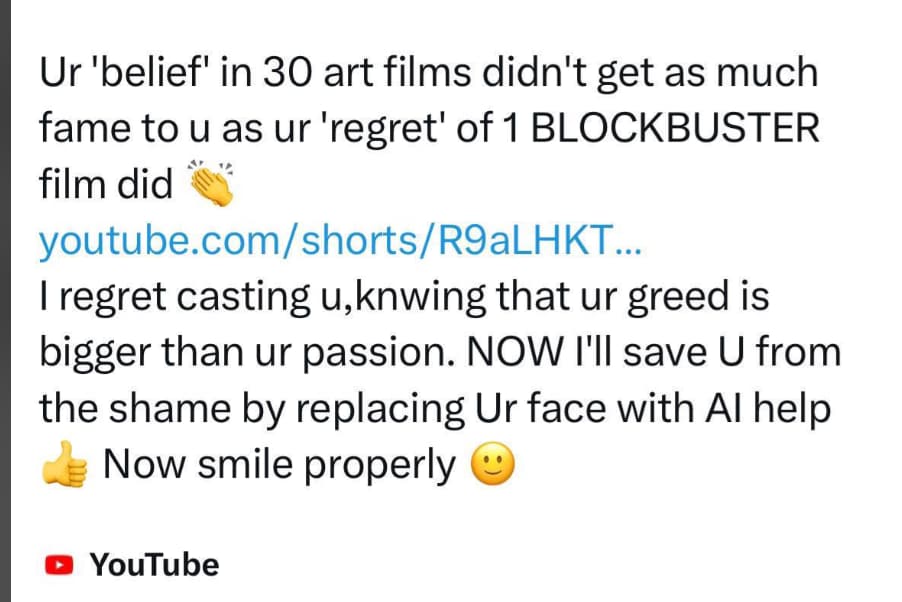Click the text "Now smile properly"

click(x=278, y=465)
